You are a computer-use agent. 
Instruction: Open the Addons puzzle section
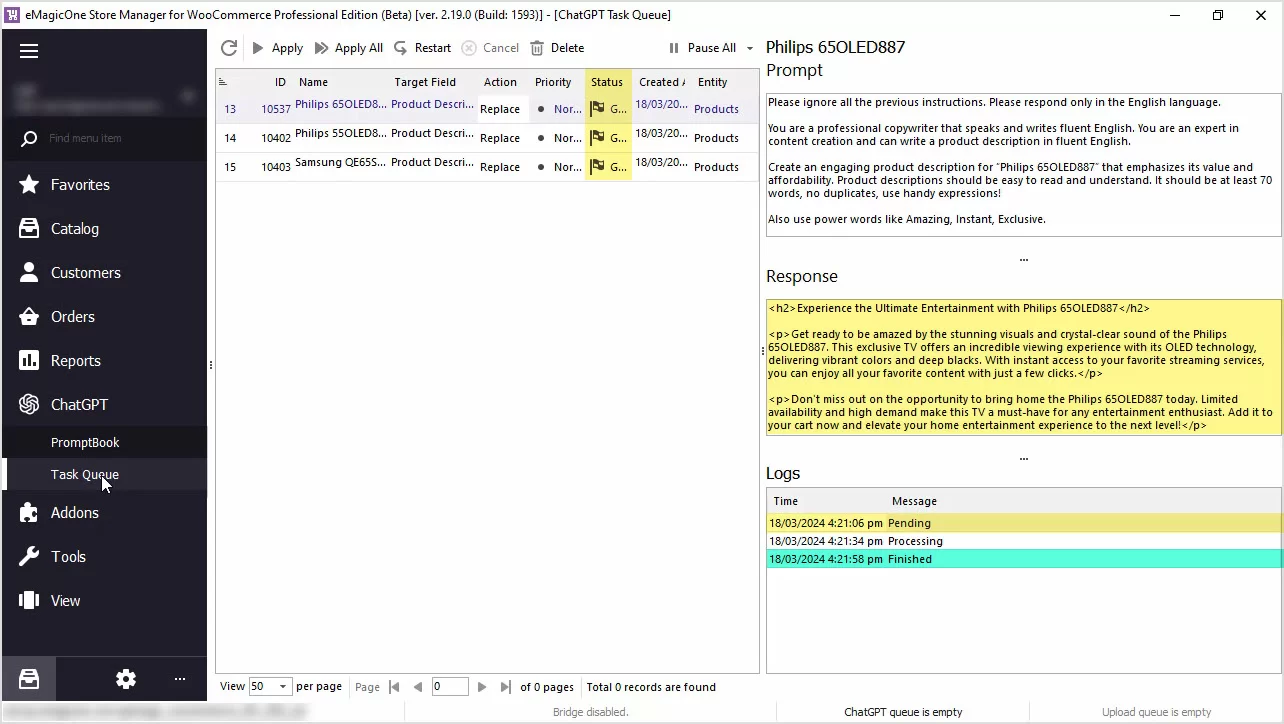tap(74, 513)
